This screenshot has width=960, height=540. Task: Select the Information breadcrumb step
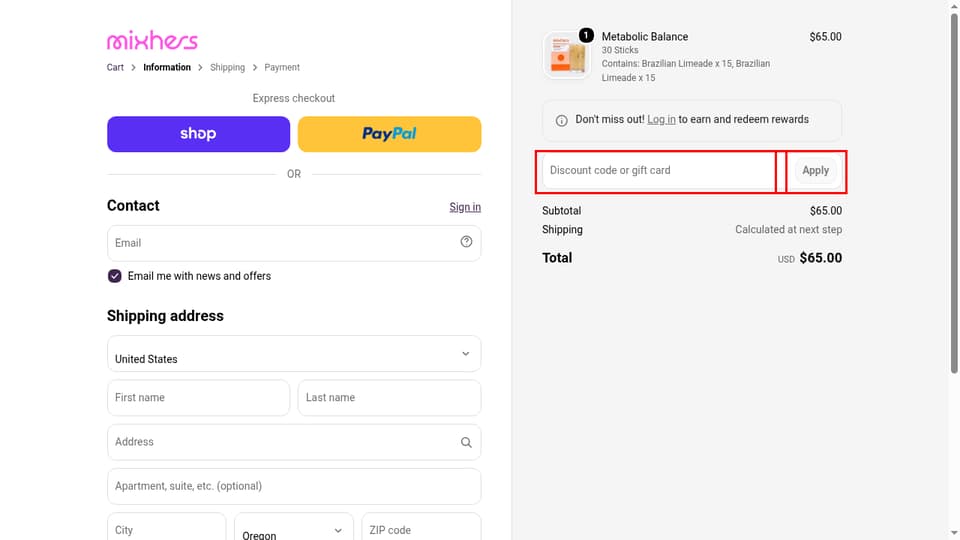pos(167,67)
